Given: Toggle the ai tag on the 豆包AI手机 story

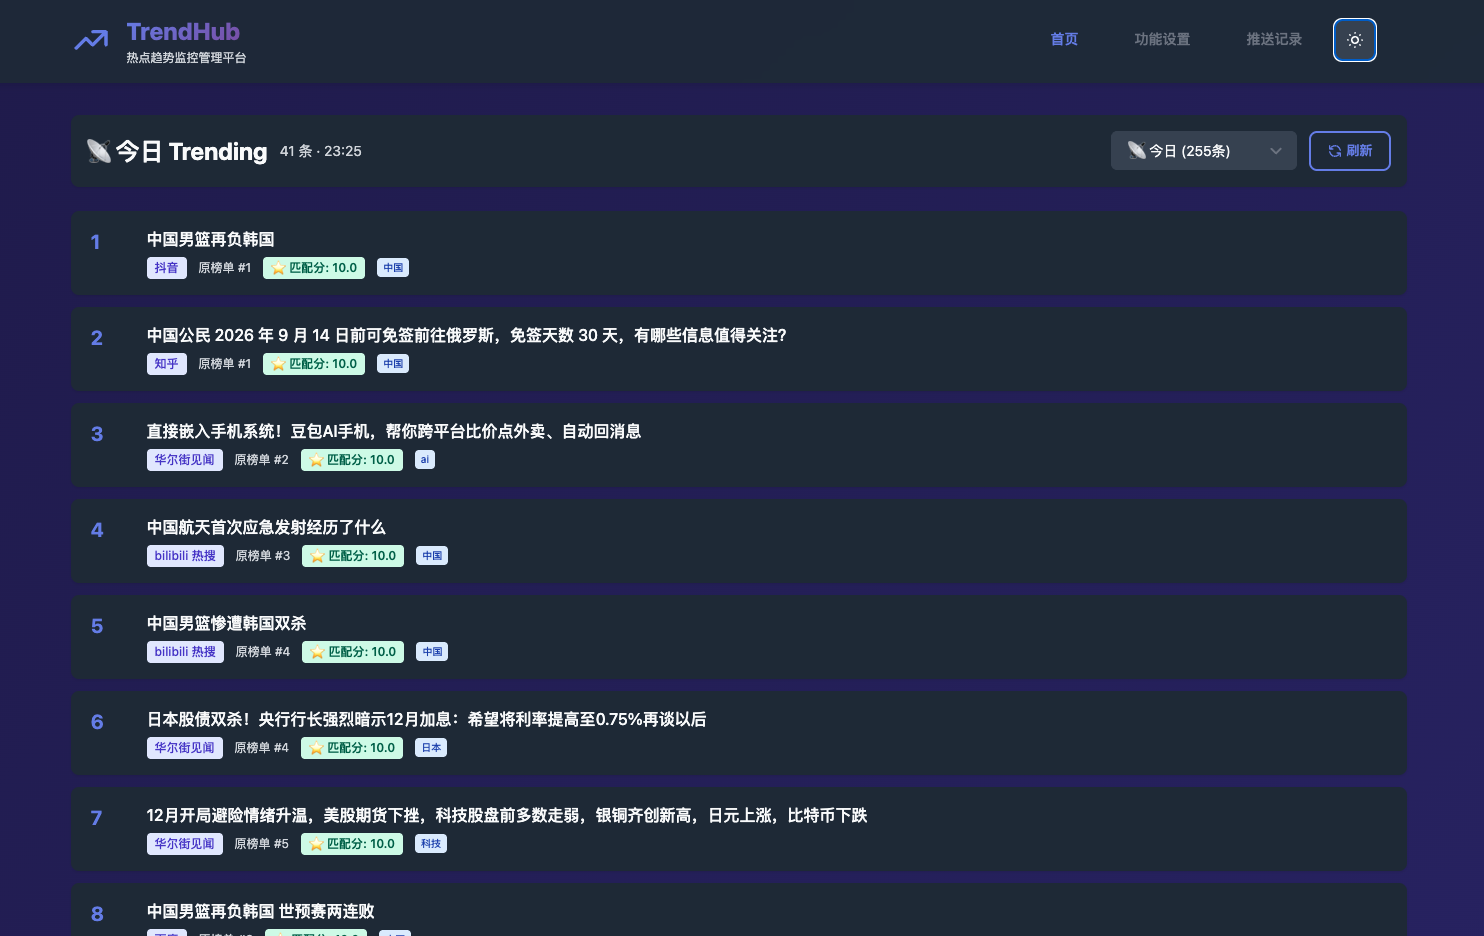Looking at the screenshot, I should tap(424, 459).
